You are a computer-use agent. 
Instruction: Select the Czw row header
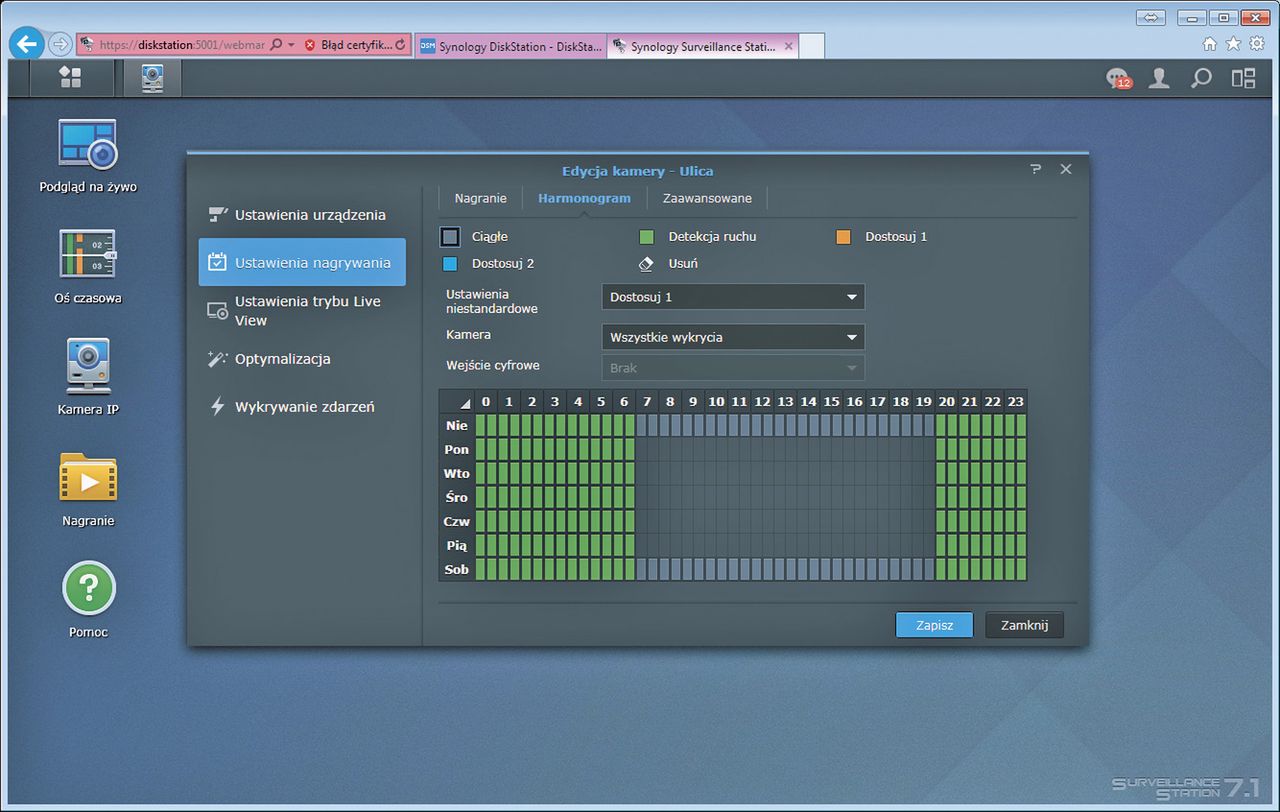[457, 521]
